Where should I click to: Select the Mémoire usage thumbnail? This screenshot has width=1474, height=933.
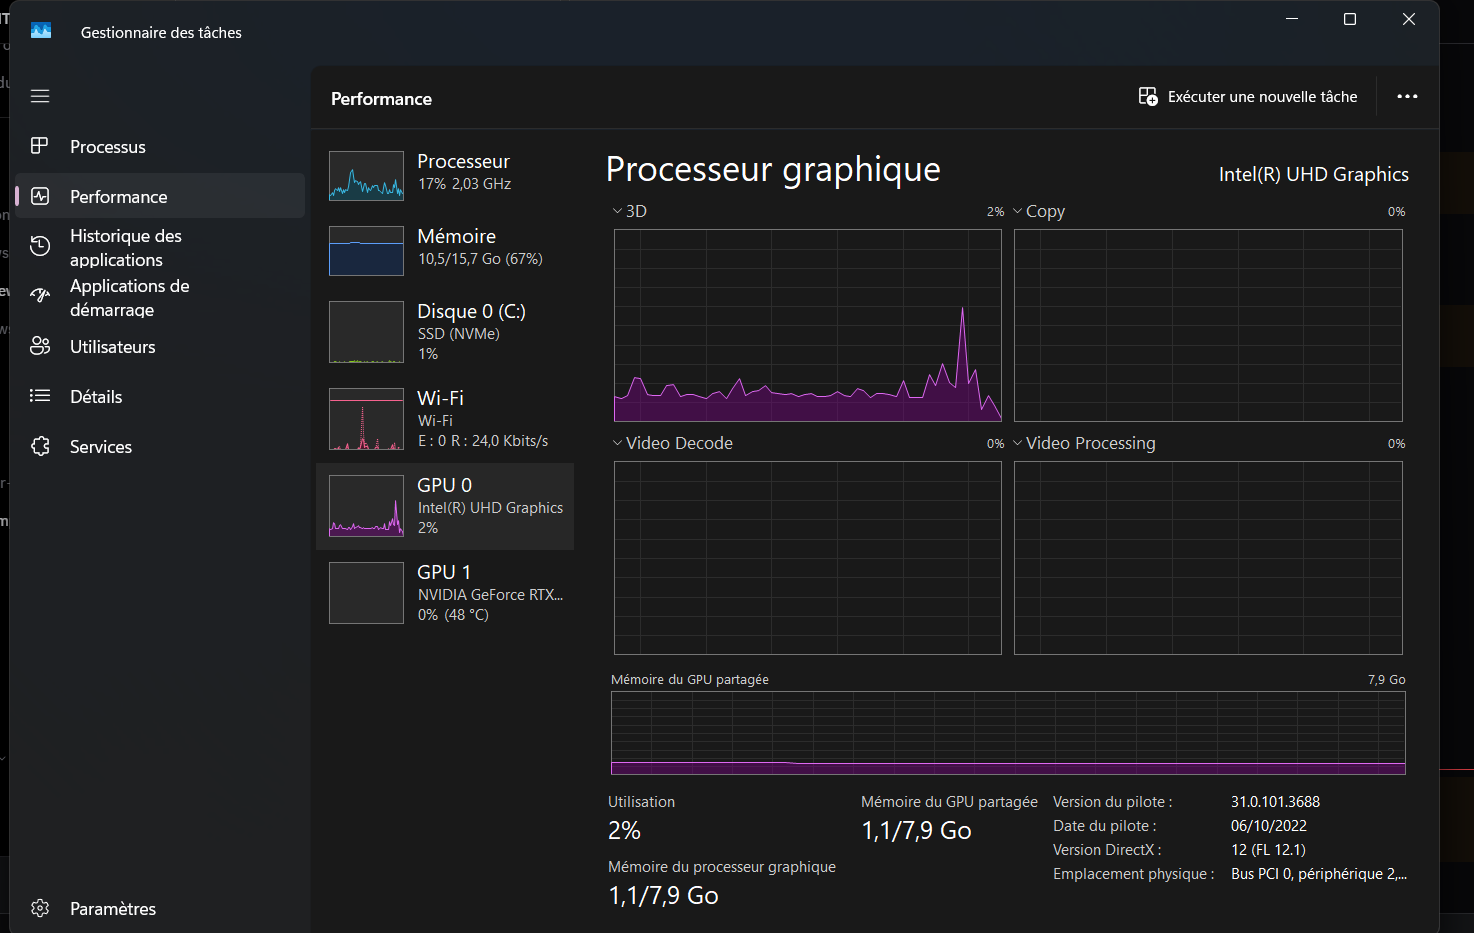[x=367, y=250]
